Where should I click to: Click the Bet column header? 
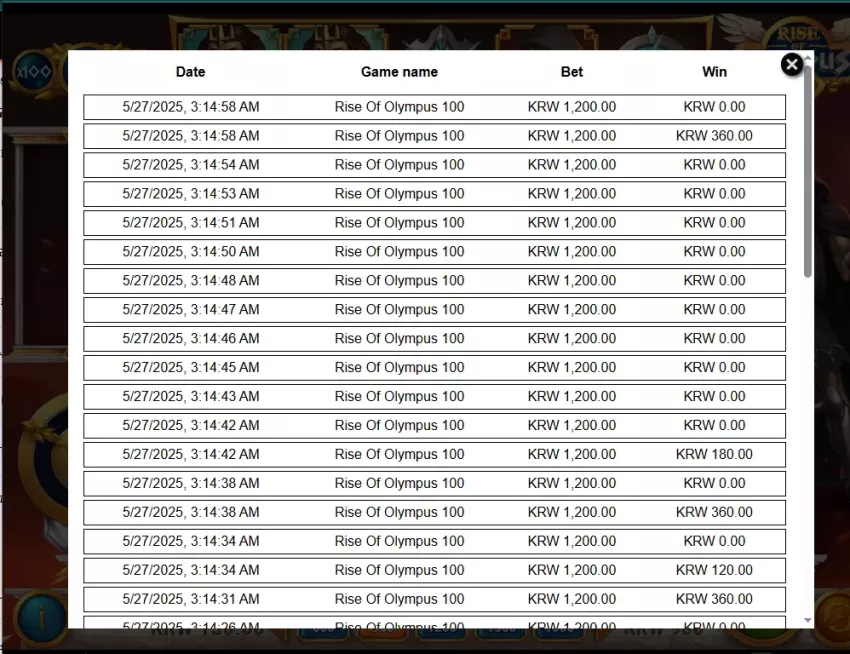[571, 72]
